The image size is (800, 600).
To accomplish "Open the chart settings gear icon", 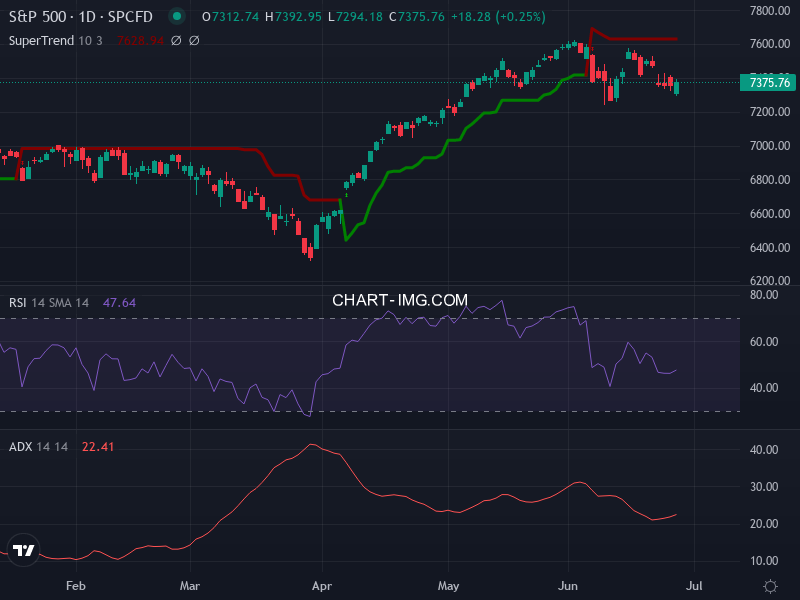I will (770, 586).
